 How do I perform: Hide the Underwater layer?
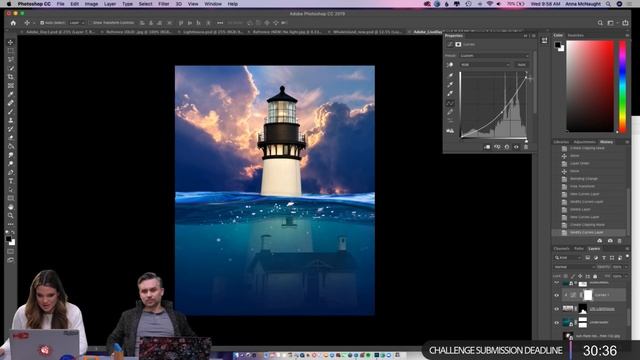click(x=556, y=322)
